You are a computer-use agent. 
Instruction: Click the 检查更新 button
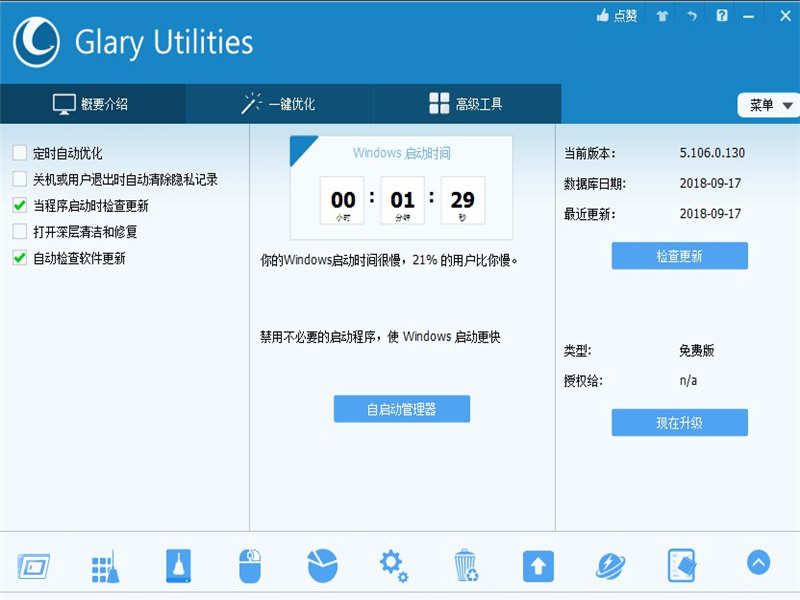pyautogui.click(x=679, y=255)
